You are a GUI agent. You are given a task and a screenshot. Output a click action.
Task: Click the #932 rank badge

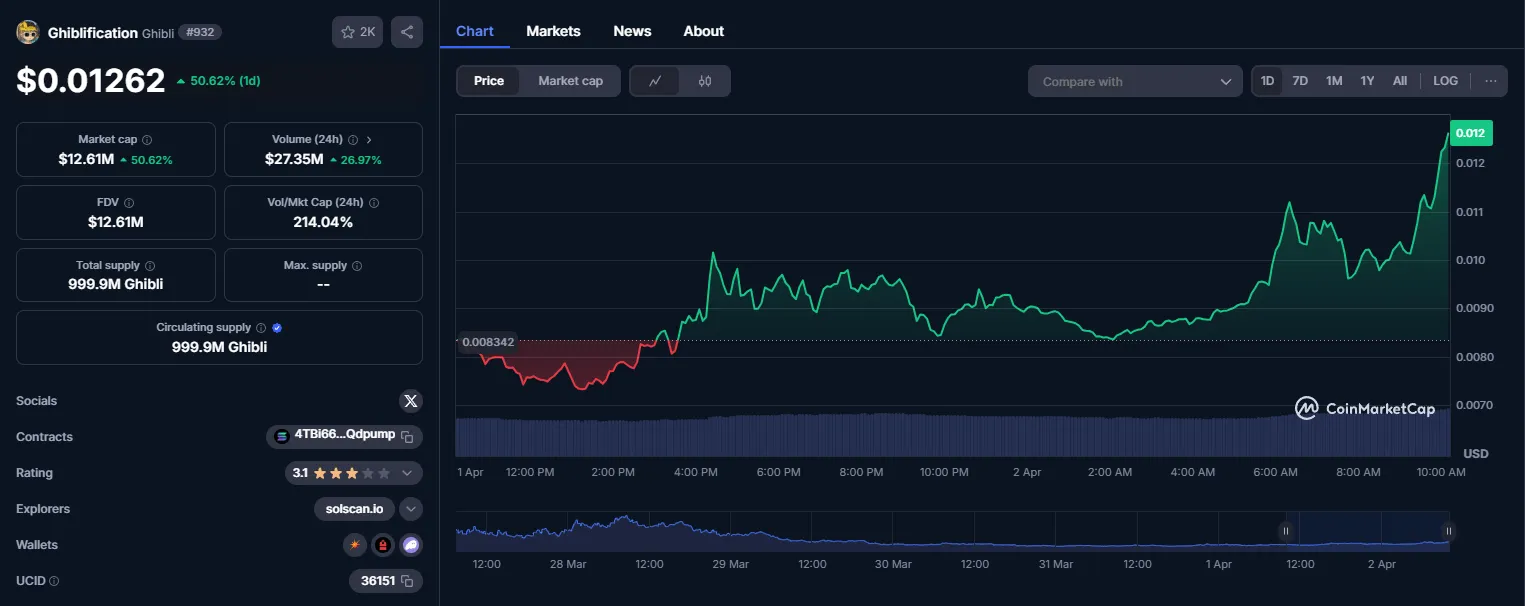coord(200,32)
